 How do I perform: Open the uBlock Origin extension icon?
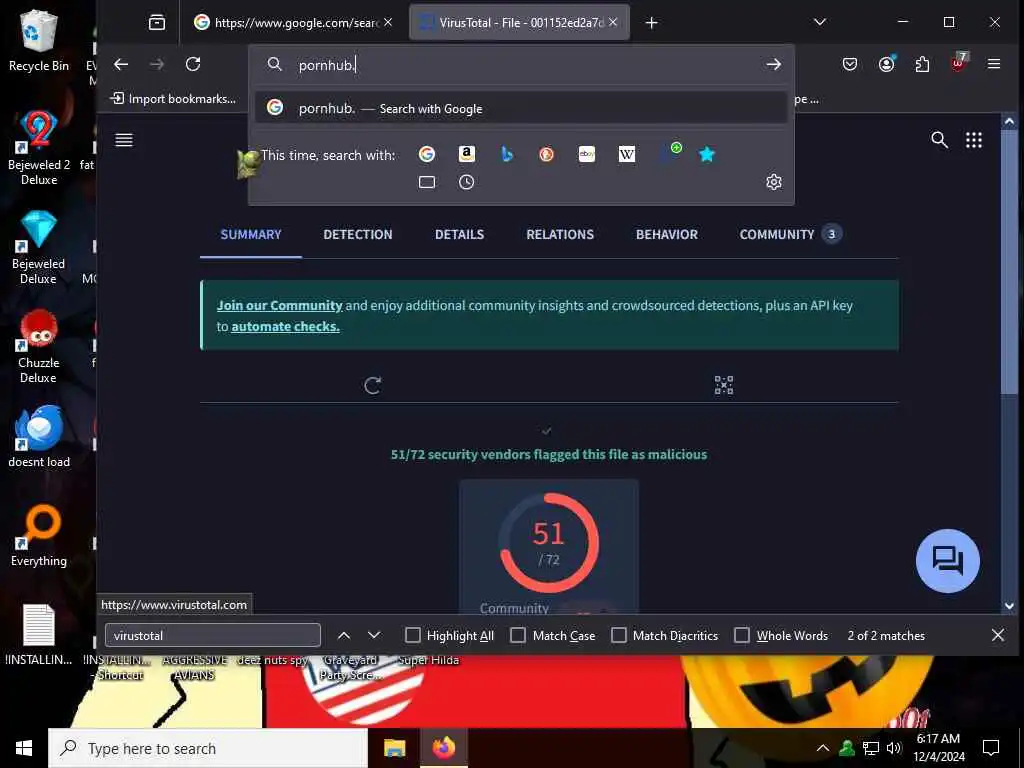[x=958, y=63]
